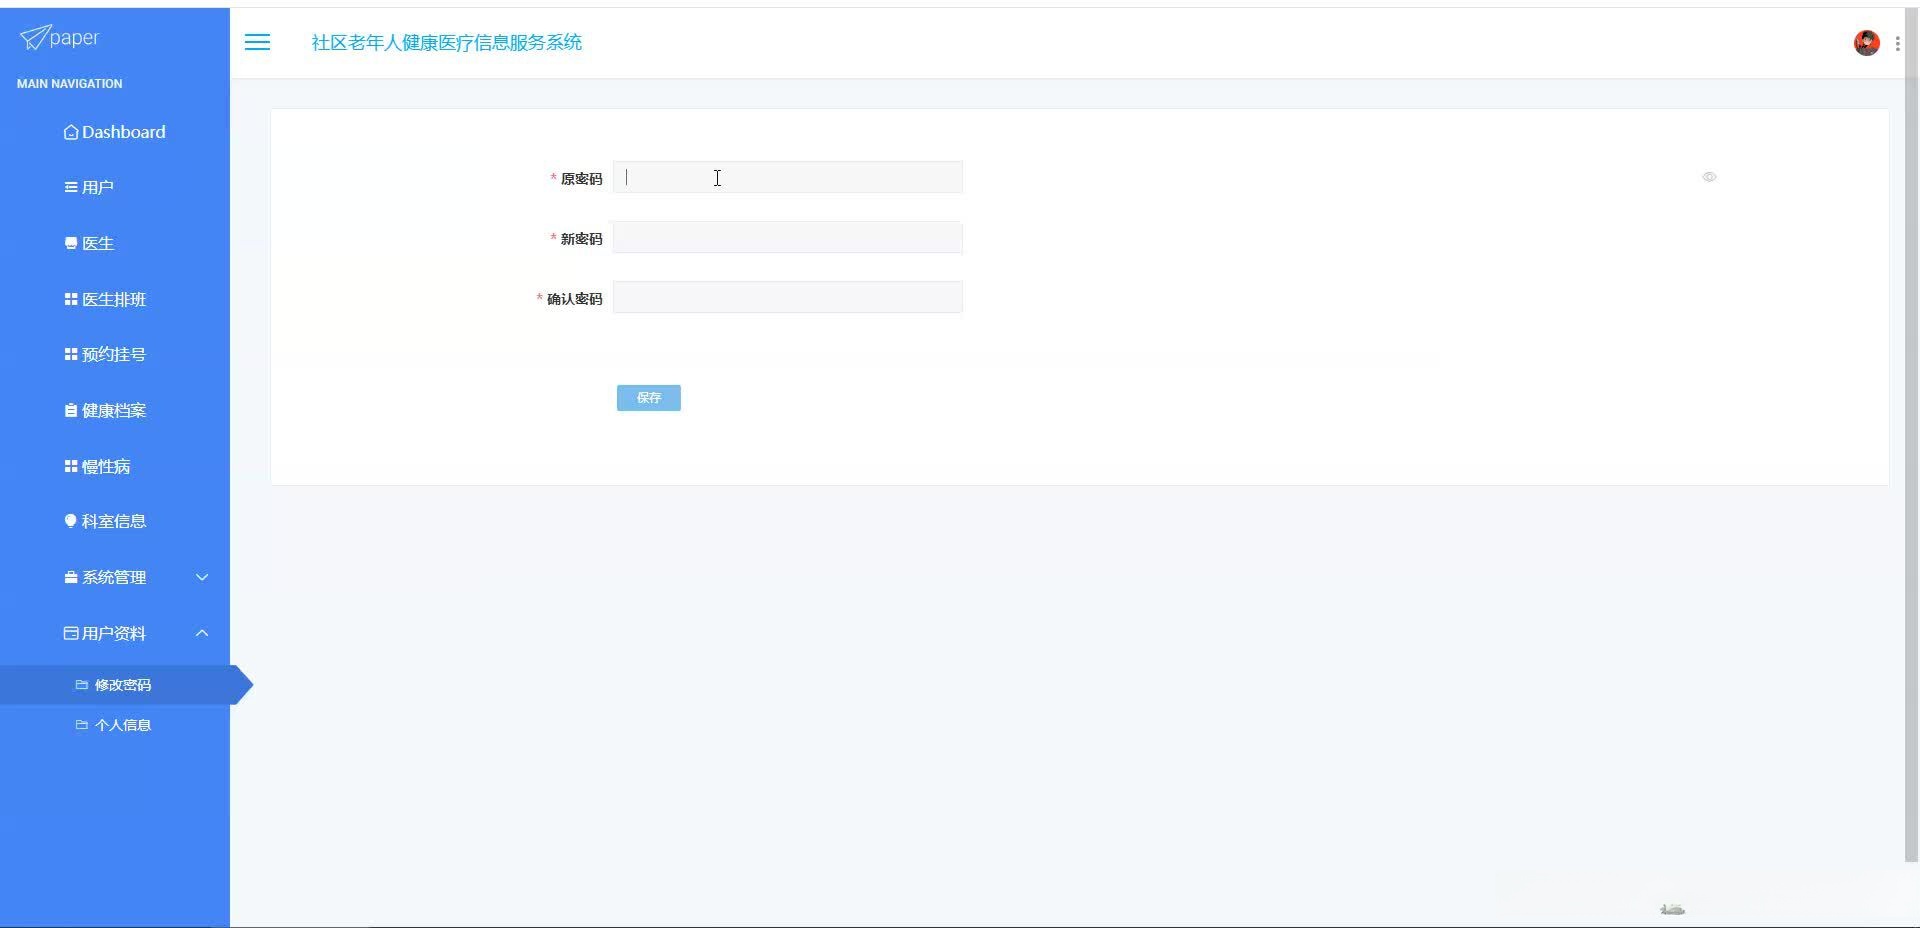Toggle the sidebar with the hamburger icon
Viewport: 1920px width, 928px height.
[x=257, y=42]
